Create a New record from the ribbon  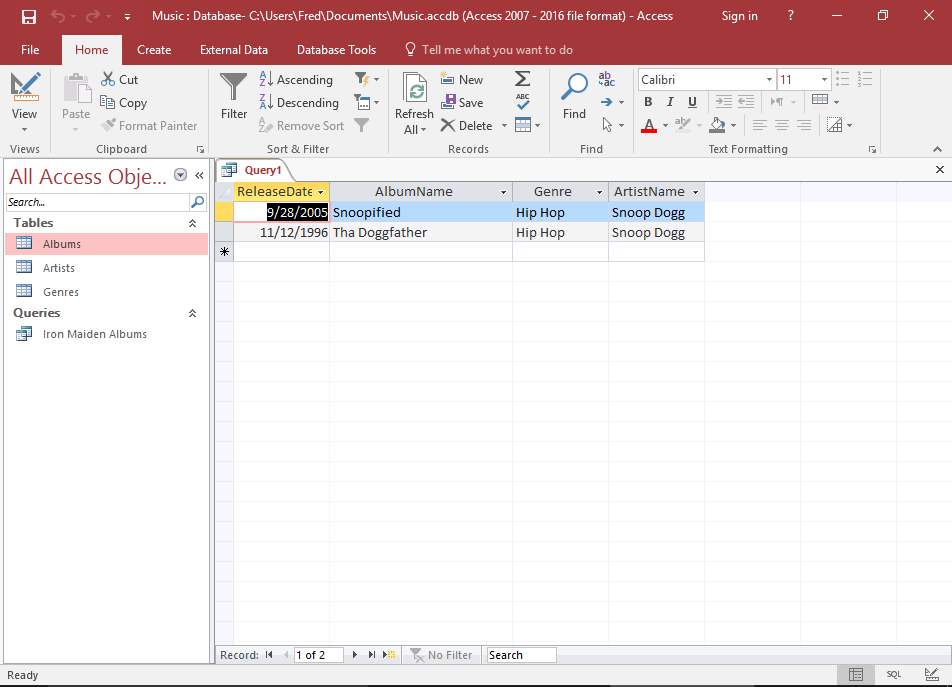pyautogui.click(x=461, y=80)
